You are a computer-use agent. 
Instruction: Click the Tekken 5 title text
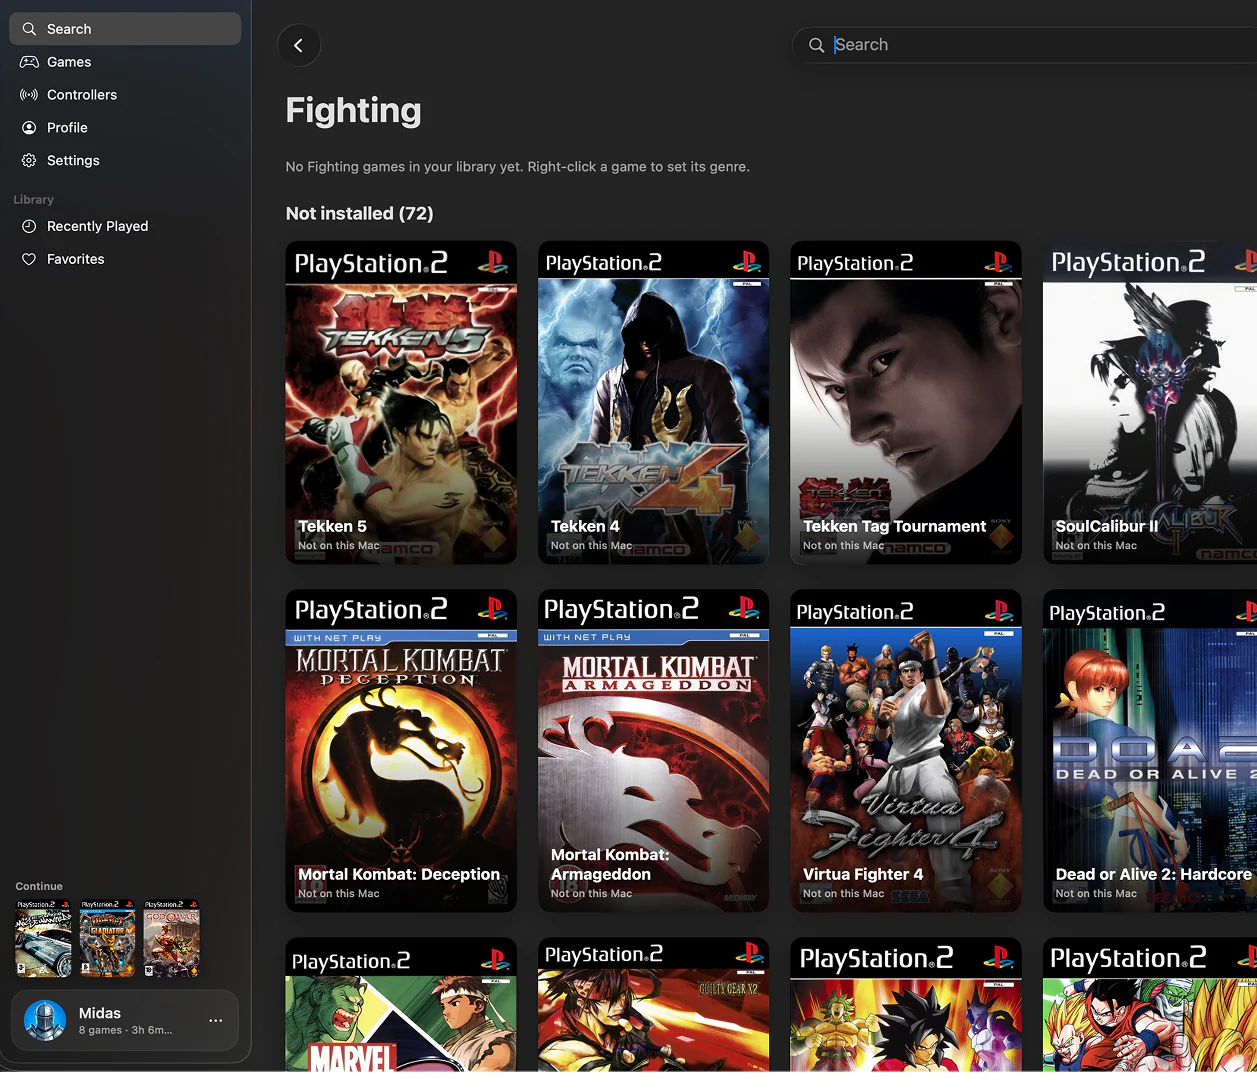point(332,526)
